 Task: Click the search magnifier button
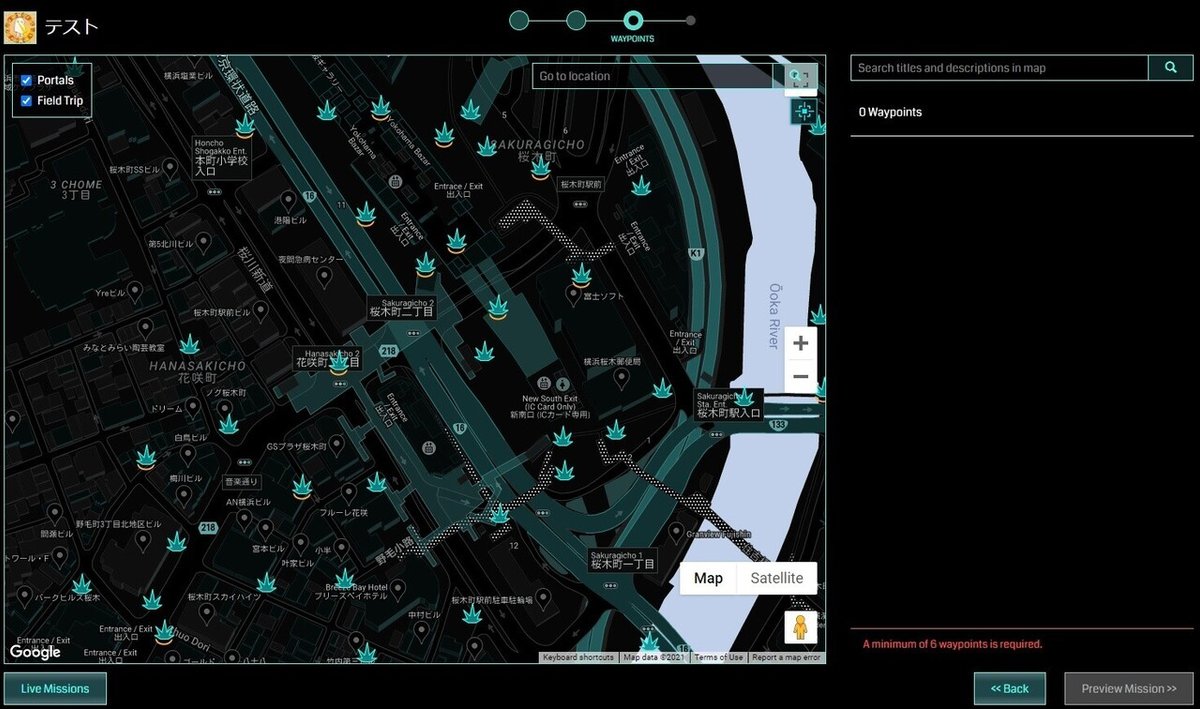[1171, 68]
